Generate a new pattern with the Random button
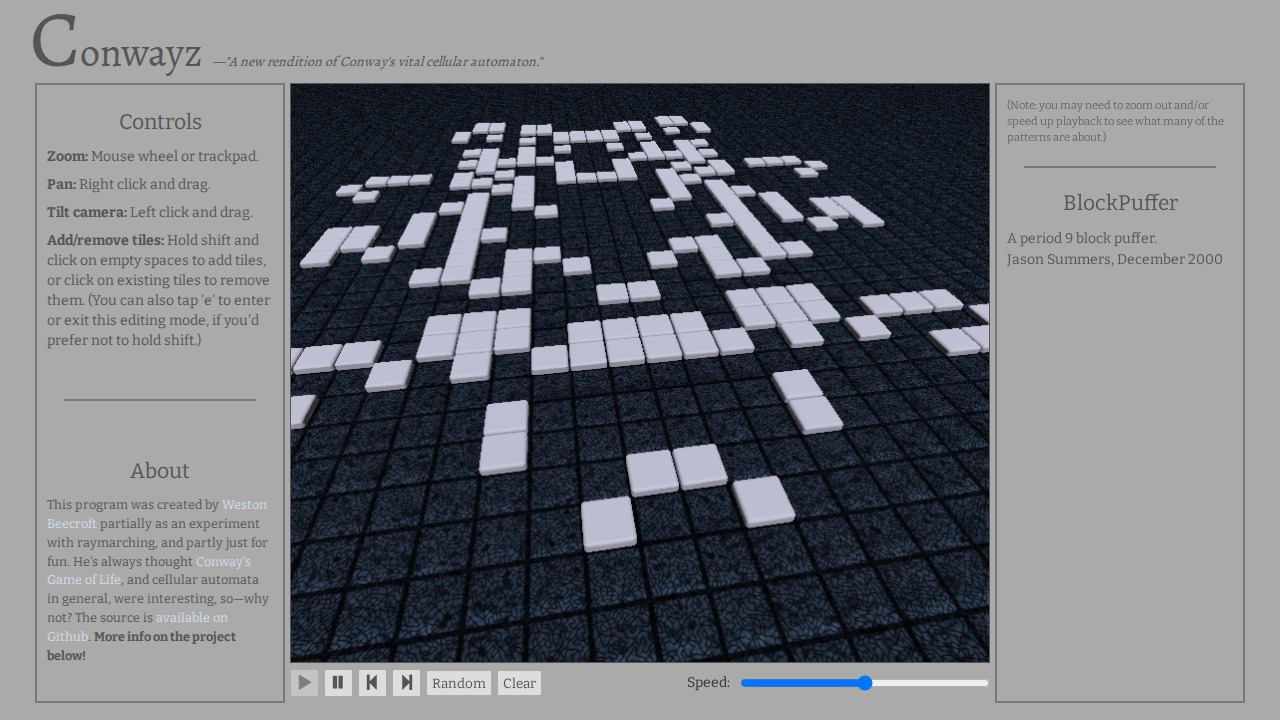Viewport: 1280px width, 720px height. tap(458, 682)
